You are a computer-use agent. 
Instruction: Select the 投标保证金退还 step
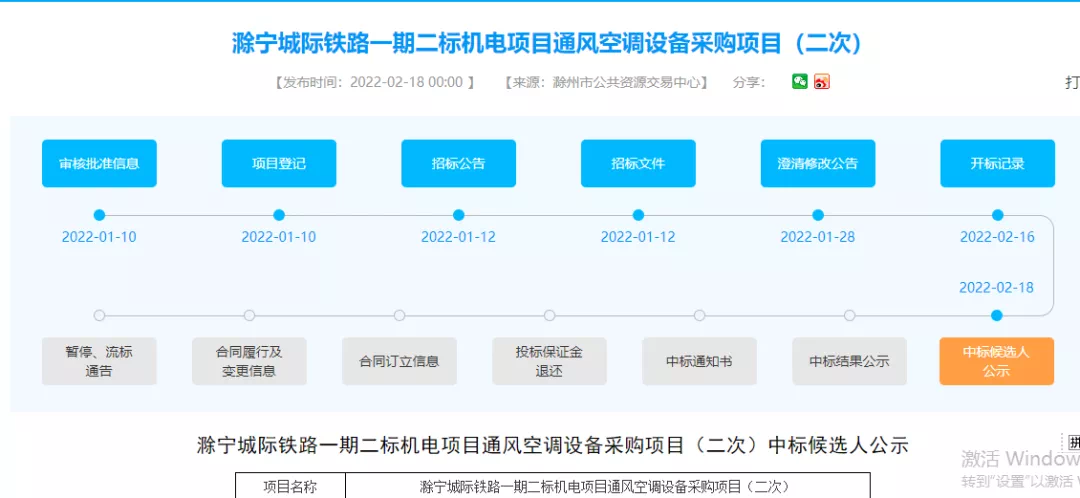click(x=550, y=361)
